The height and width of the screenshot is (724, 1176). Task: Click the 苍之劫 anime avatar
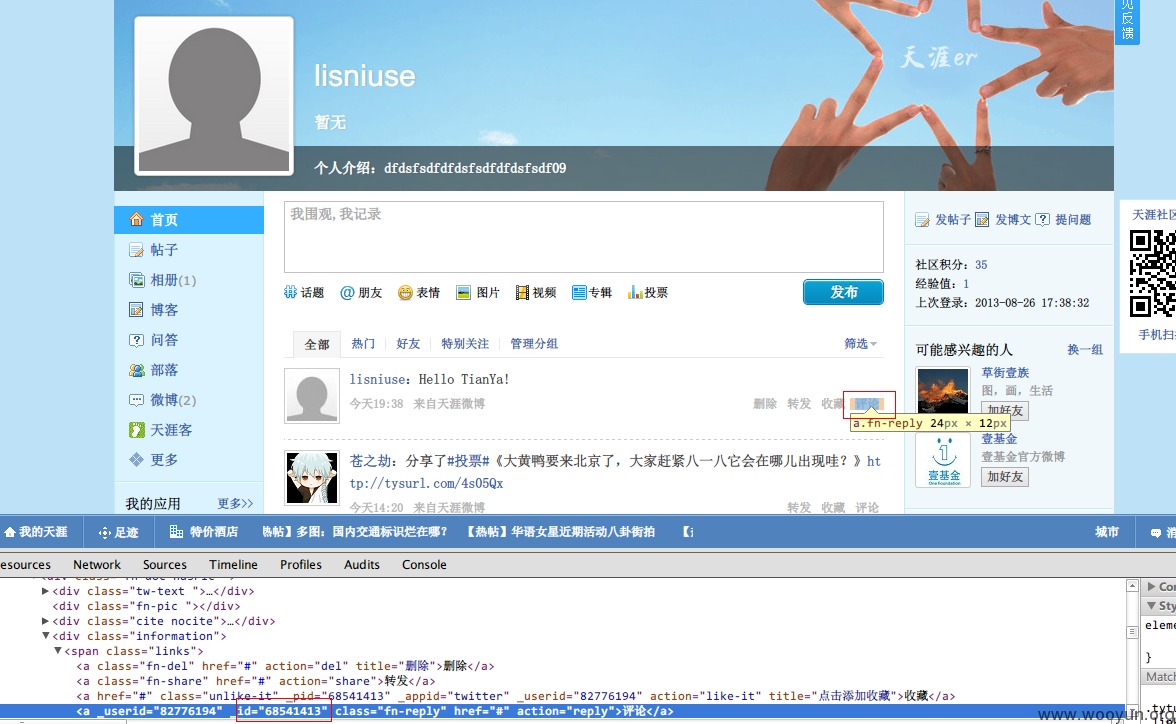[x=312, y=478]
